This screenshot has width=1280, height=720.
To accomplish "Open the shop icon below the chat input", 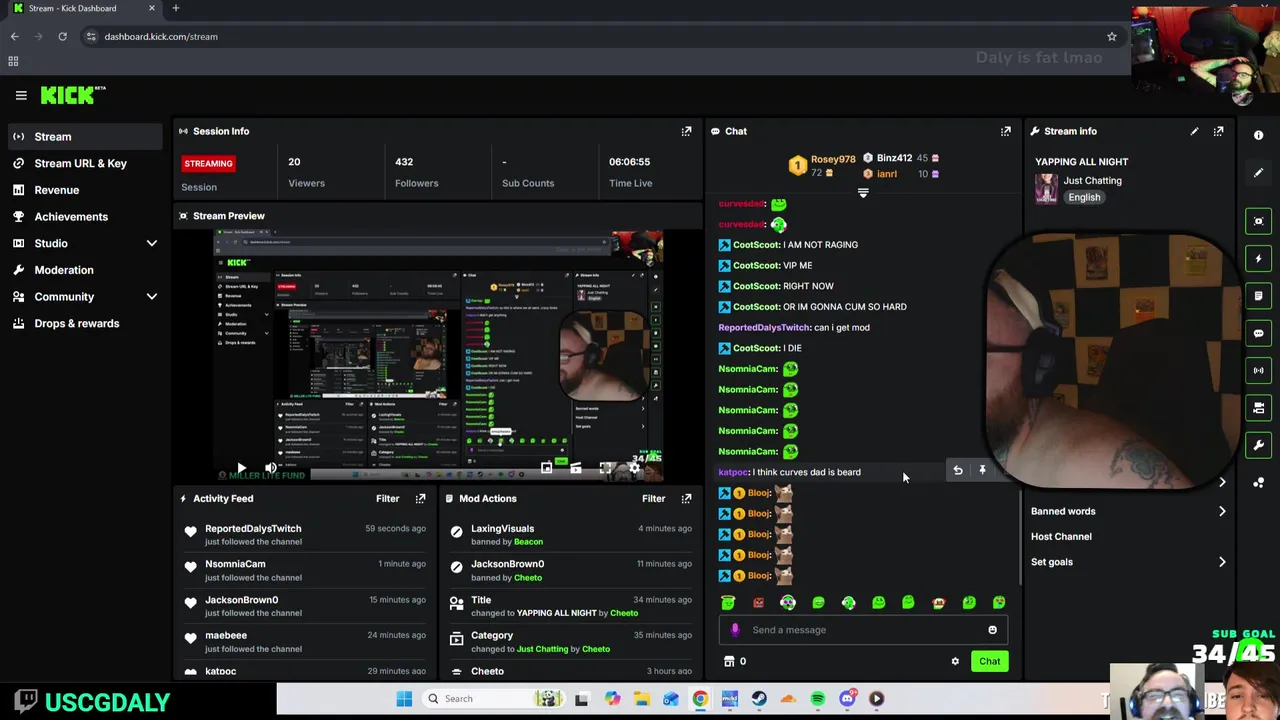I will click(729, 661).
